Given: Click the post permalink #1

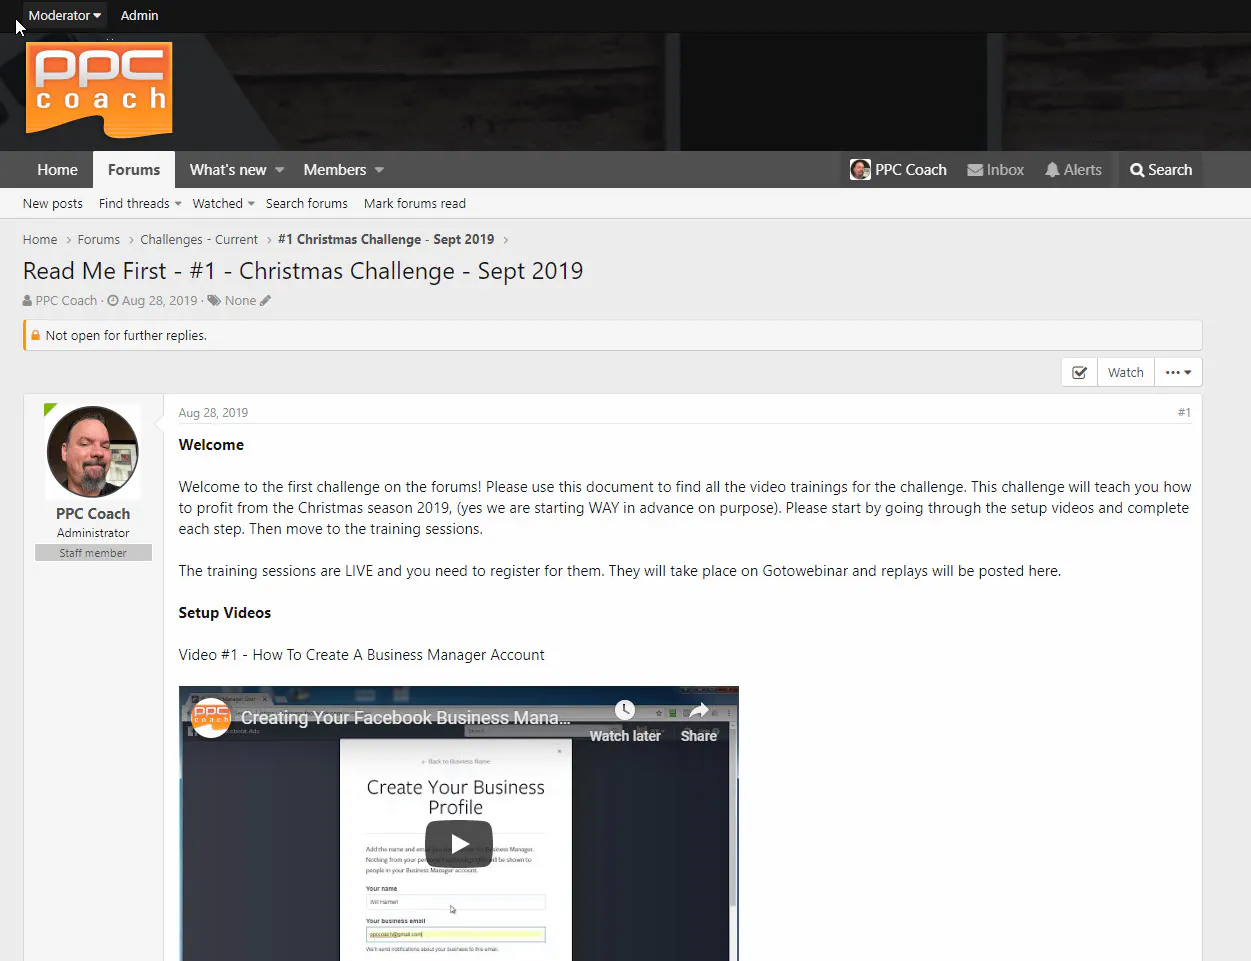Looking at the screenshot, I should (x=1184, y=413).
